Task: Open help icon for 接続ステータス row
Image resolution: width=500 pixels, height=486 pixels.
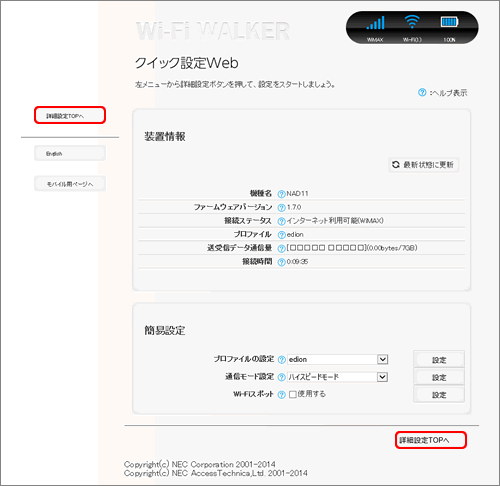Action: coord(281,221)
